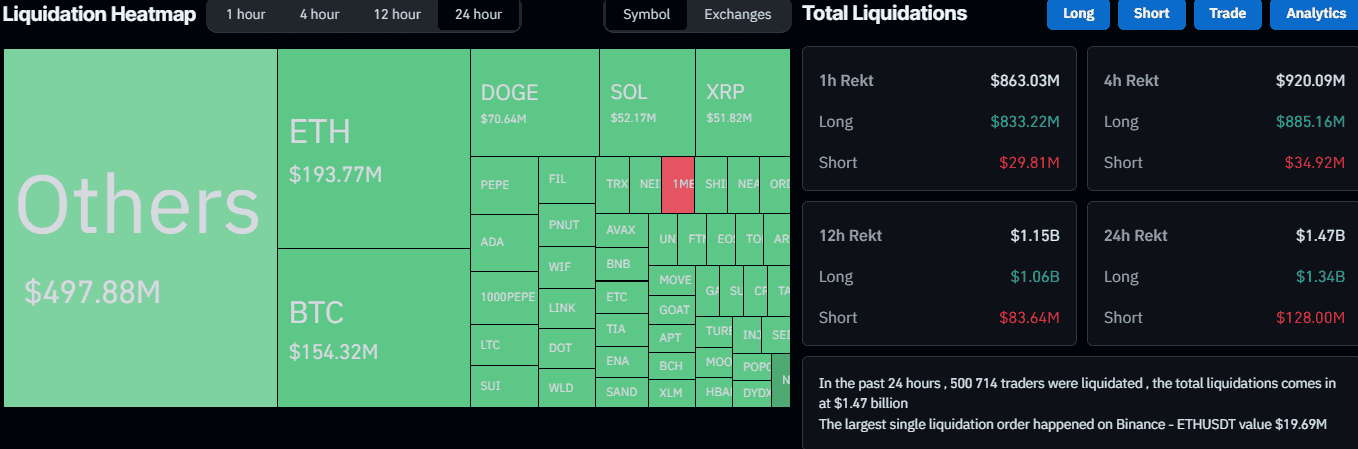Click the SOL heatmap tile
This screenshot has width=1358, height=449.
(647, 103)
